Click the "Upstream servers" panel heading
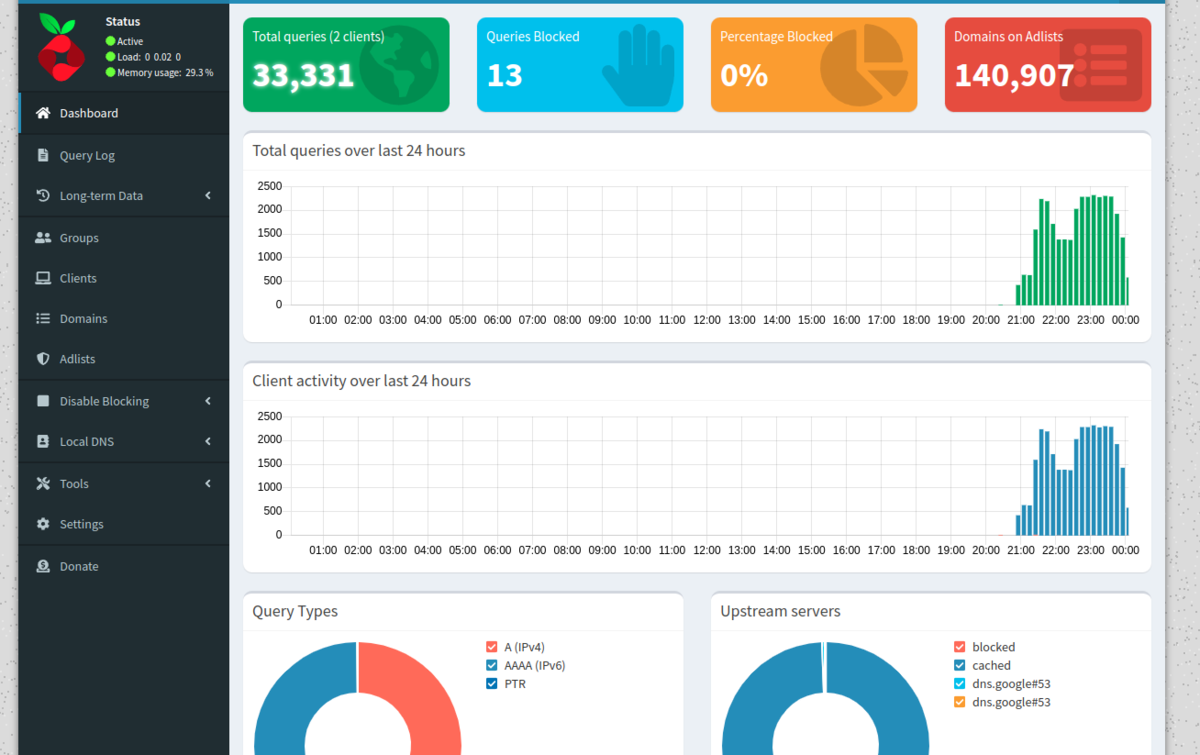 [x=780, y=611]
